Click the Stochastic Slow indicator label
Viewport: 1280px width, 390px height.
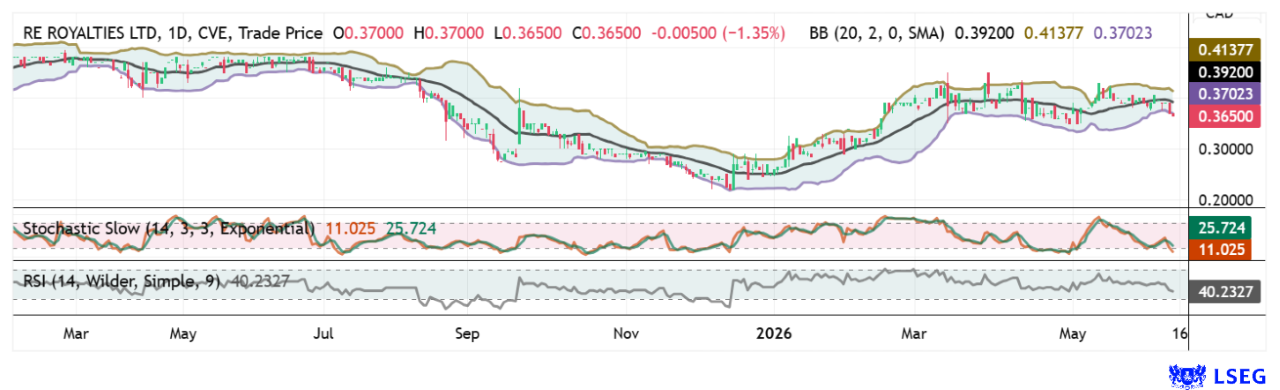pyautogui.click(x=169, y=229)
